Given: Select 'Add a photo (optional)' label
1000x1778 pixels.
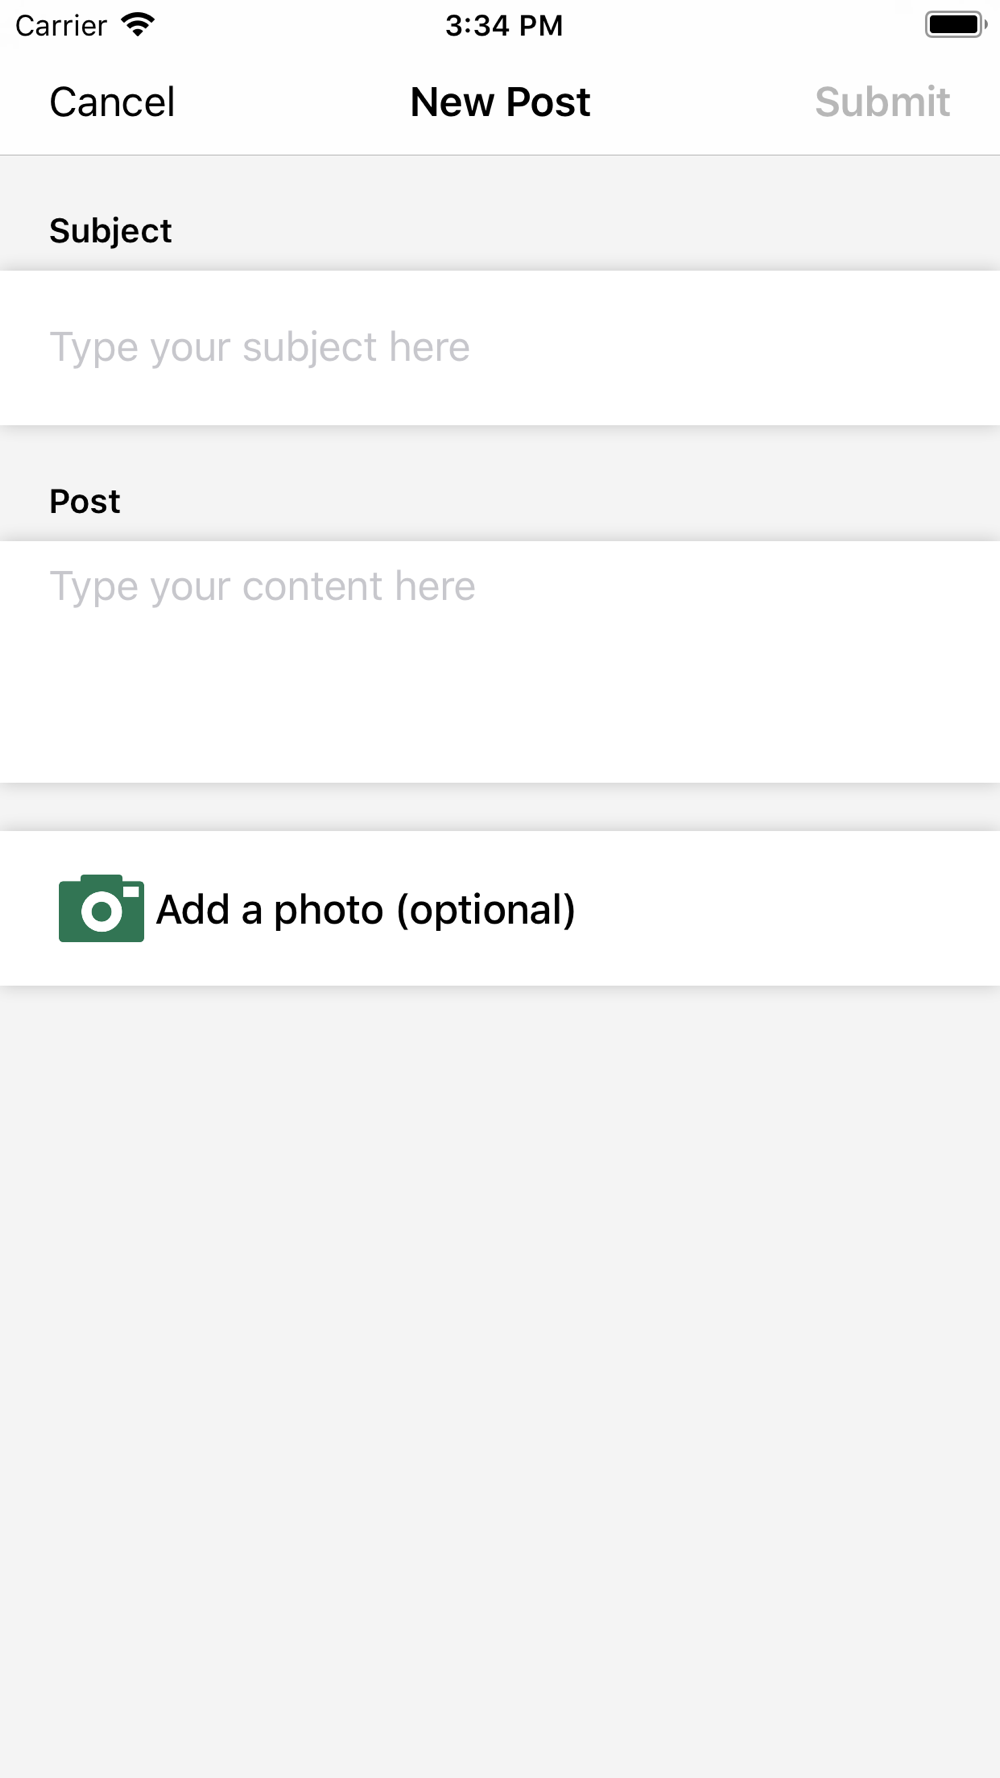Looking at the screenshot, I should [x=366, y=910].
